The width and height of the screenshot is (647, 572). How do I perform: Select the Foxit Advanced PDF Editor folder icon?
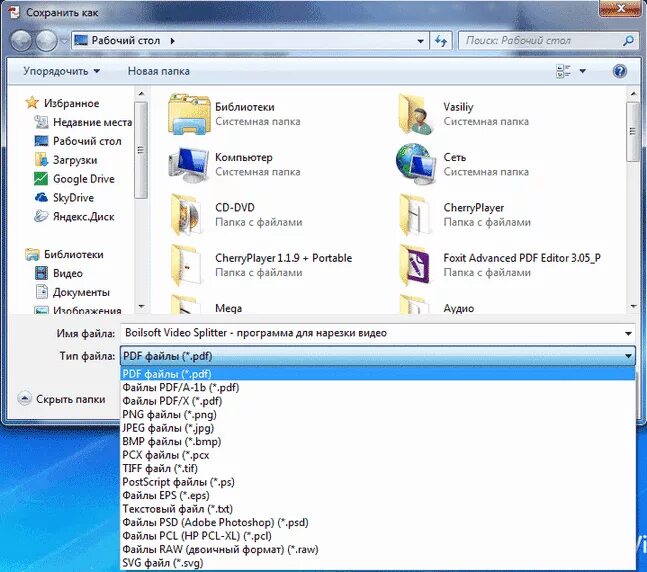pos(416,265)
